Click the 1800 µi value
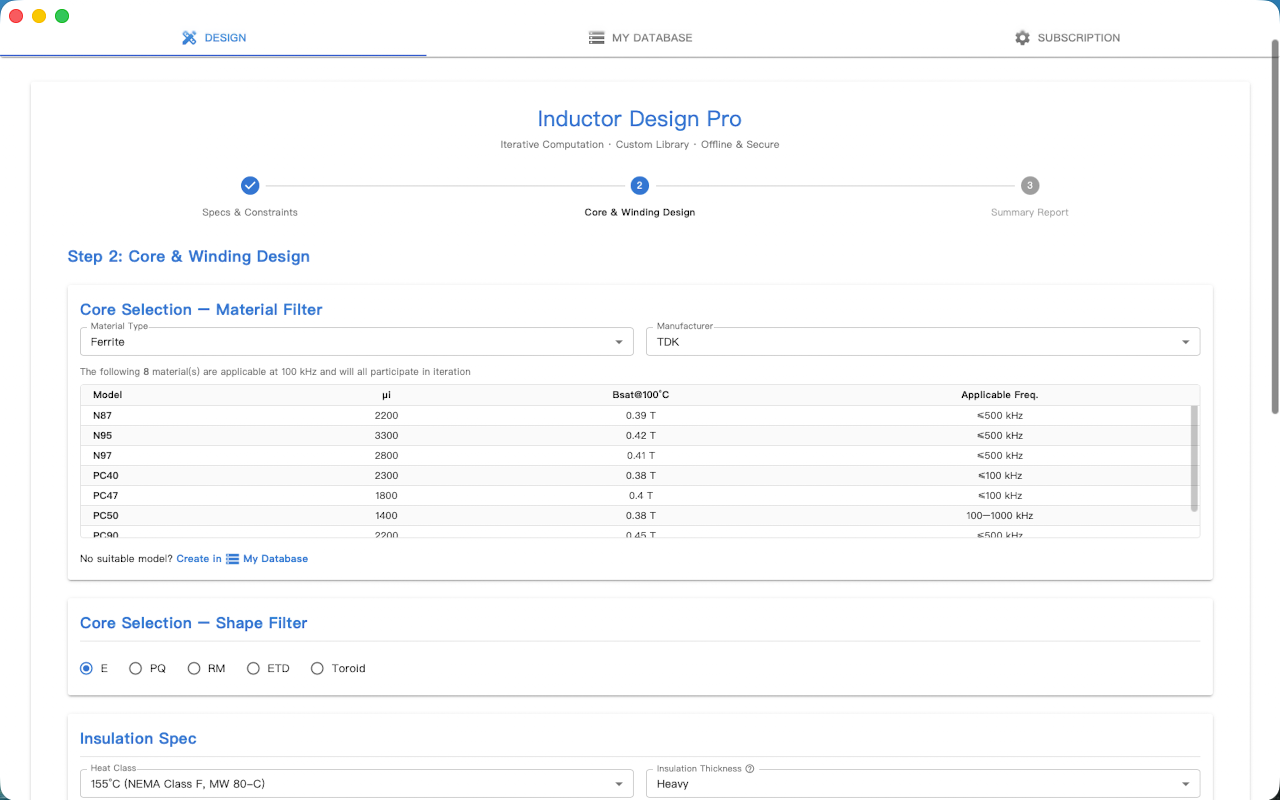1280x800 pixels. coord(386,496)
